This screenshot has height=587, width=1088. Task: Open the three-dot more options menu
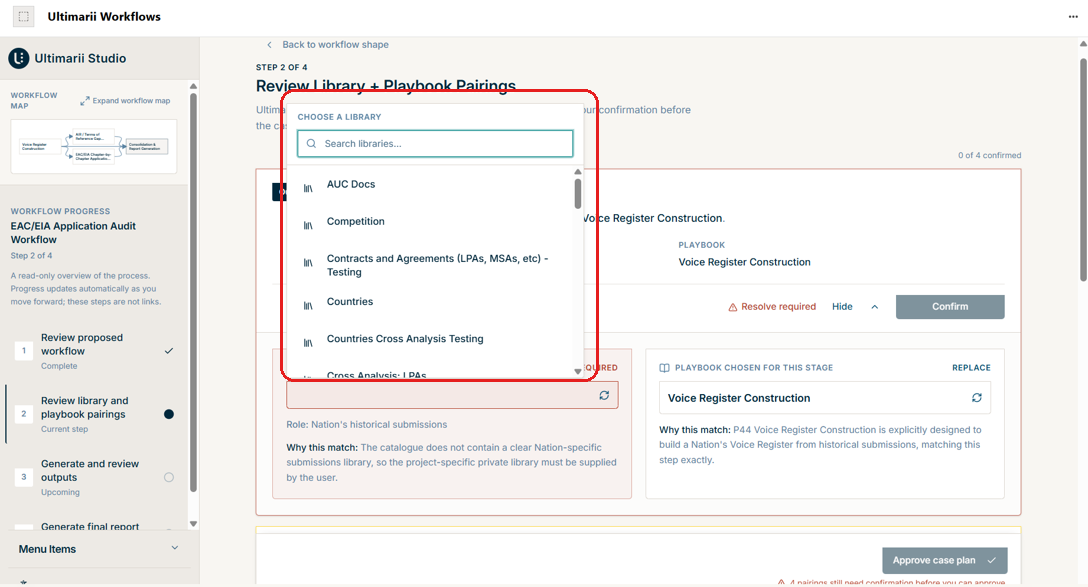1073,17
